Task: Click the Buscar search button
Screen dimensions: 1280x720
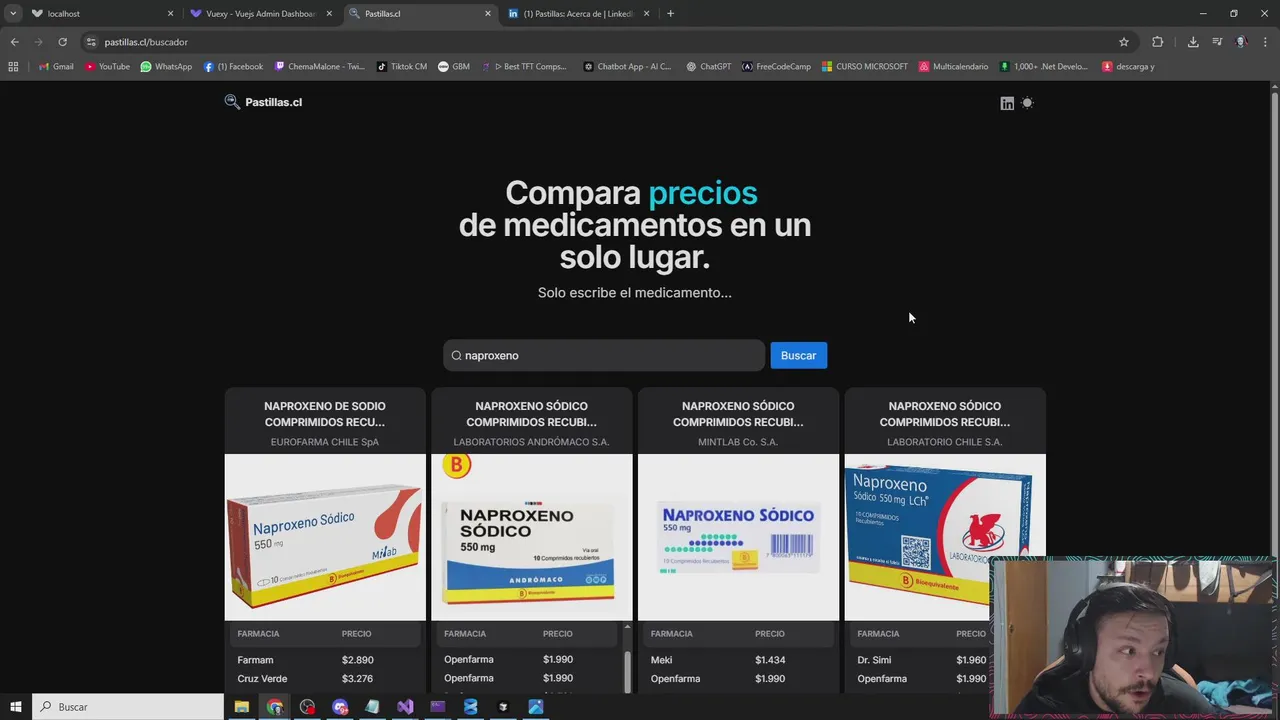Action: [798, 355]
